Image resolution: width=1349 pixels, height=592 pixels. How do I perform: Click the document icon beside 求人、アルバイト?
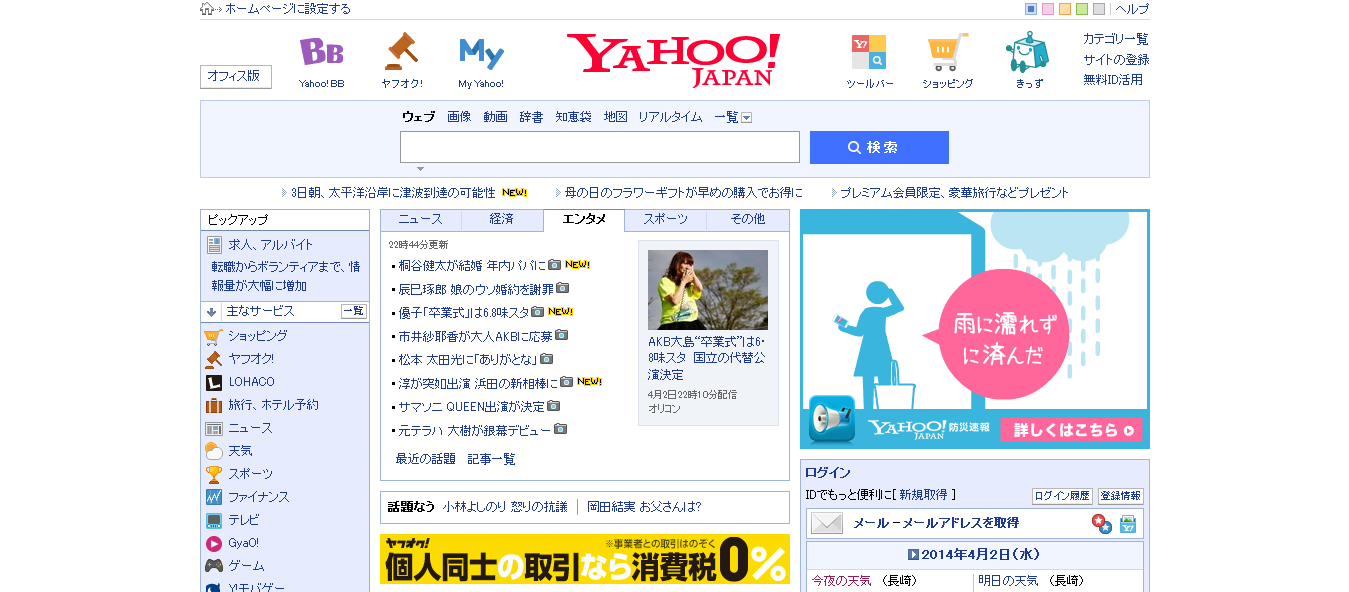click(x=214, y=245)
